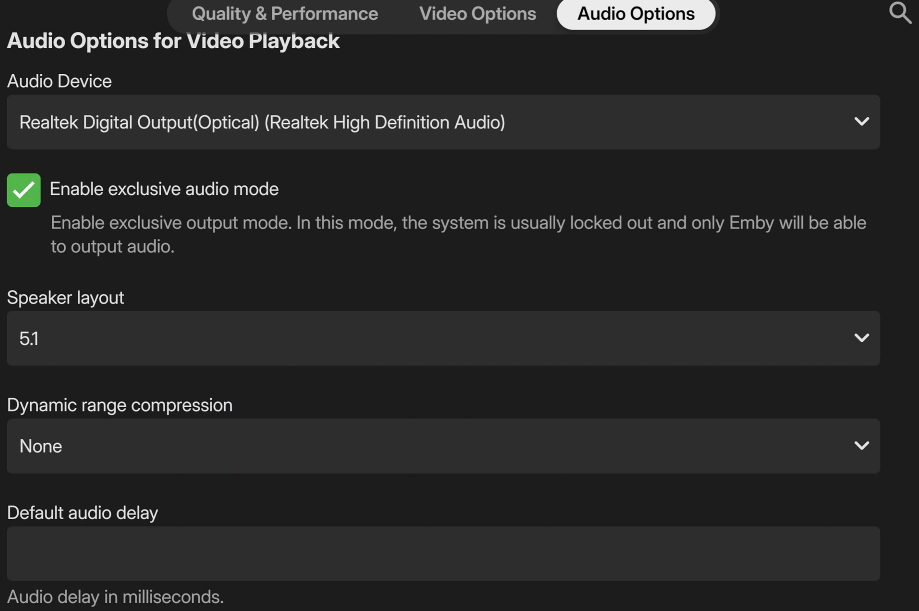
Task: Click the Audio Device chevron arrow
Action: [861, 122]
